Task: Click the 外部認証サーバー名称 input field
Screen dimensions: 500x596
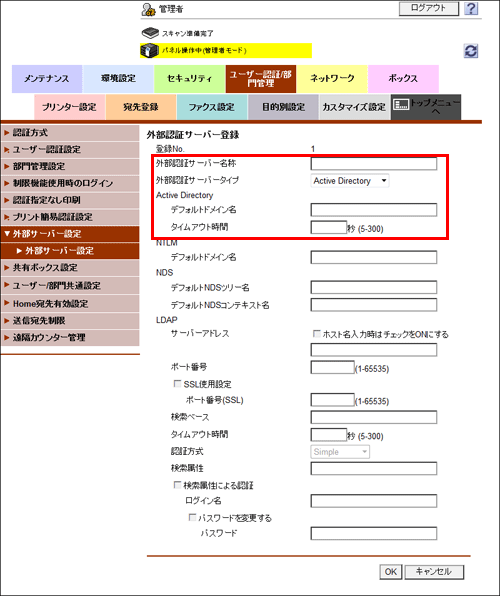Action: 373,163
